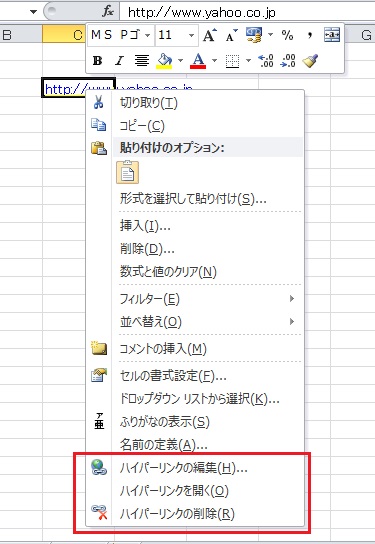Image resolution: width=375 pixels, height=544 pixels.
Task: Open the MS Pゴ font name dropdown
Action: tap(147, 35)
